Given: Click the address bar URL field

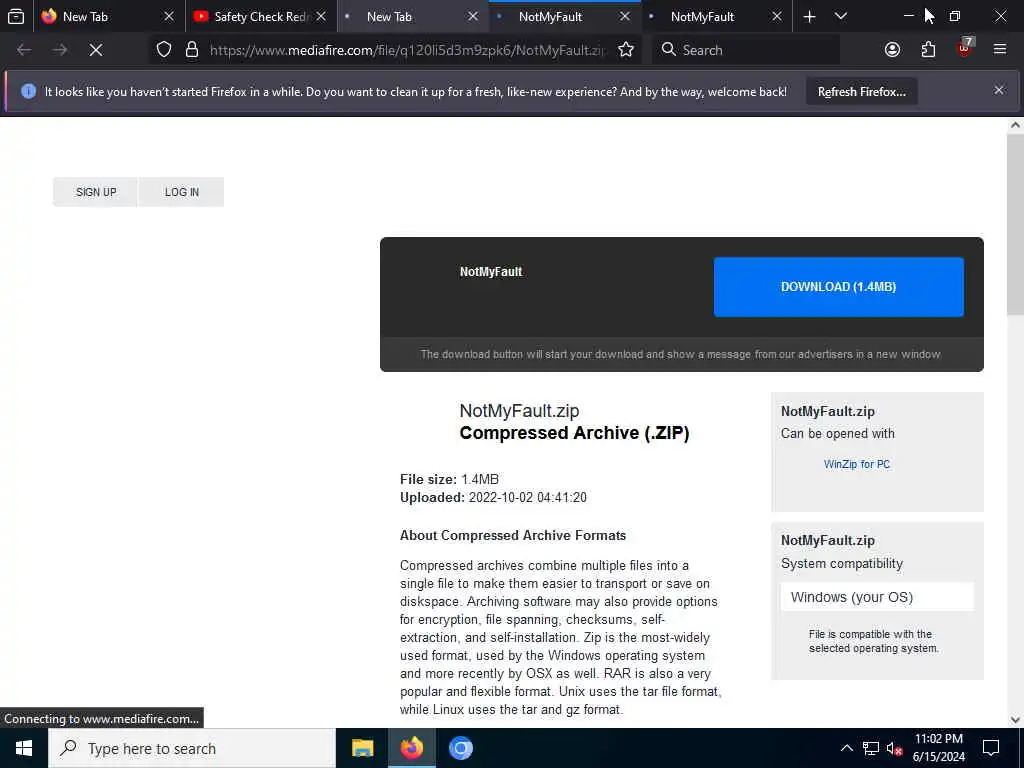Looking at the screenshot, I should tap(406, 50).
